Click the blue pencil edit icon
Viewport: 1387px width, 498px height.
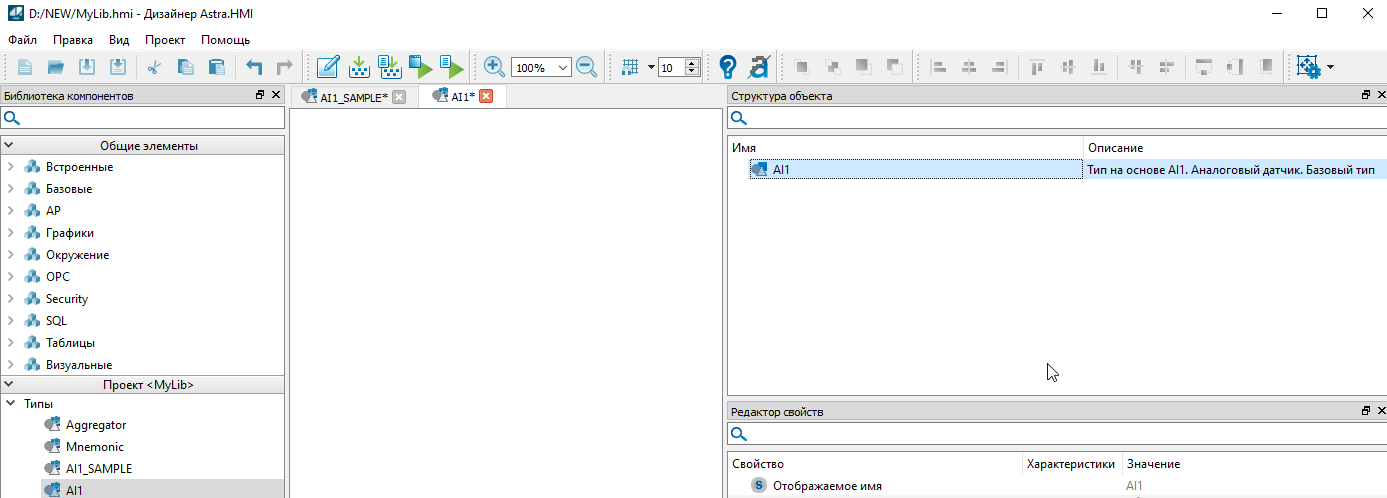(x=327, y=67)
